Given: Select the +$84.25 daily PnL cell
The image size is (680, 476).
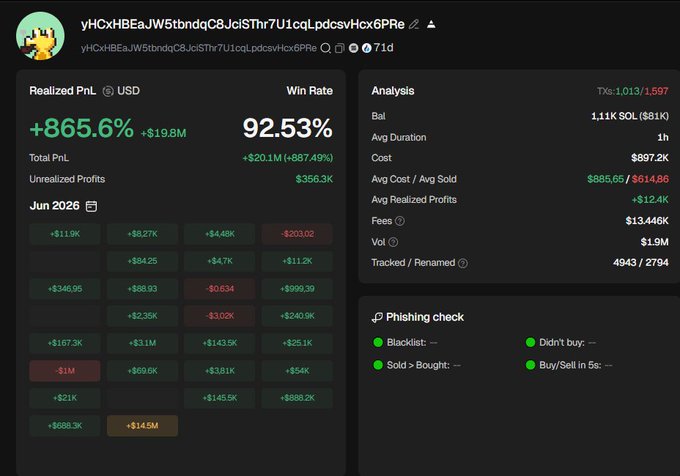Looking at the screenshot, I should coord(142,261).
